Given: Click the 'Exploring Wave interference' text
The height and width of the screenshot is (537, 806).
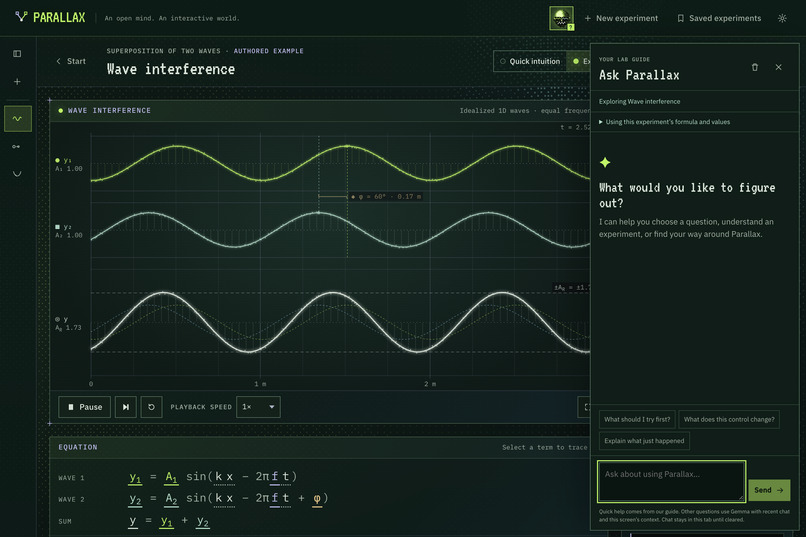Looking at the screenshot, I should (x=639, y=102).
